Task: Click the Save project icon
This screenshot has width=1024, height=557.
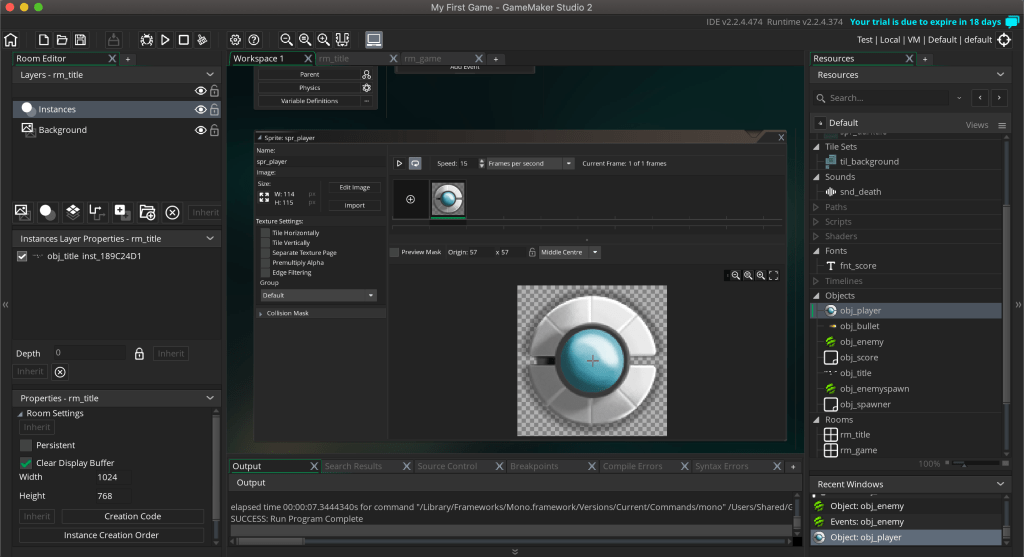Action: pos(79,40)
